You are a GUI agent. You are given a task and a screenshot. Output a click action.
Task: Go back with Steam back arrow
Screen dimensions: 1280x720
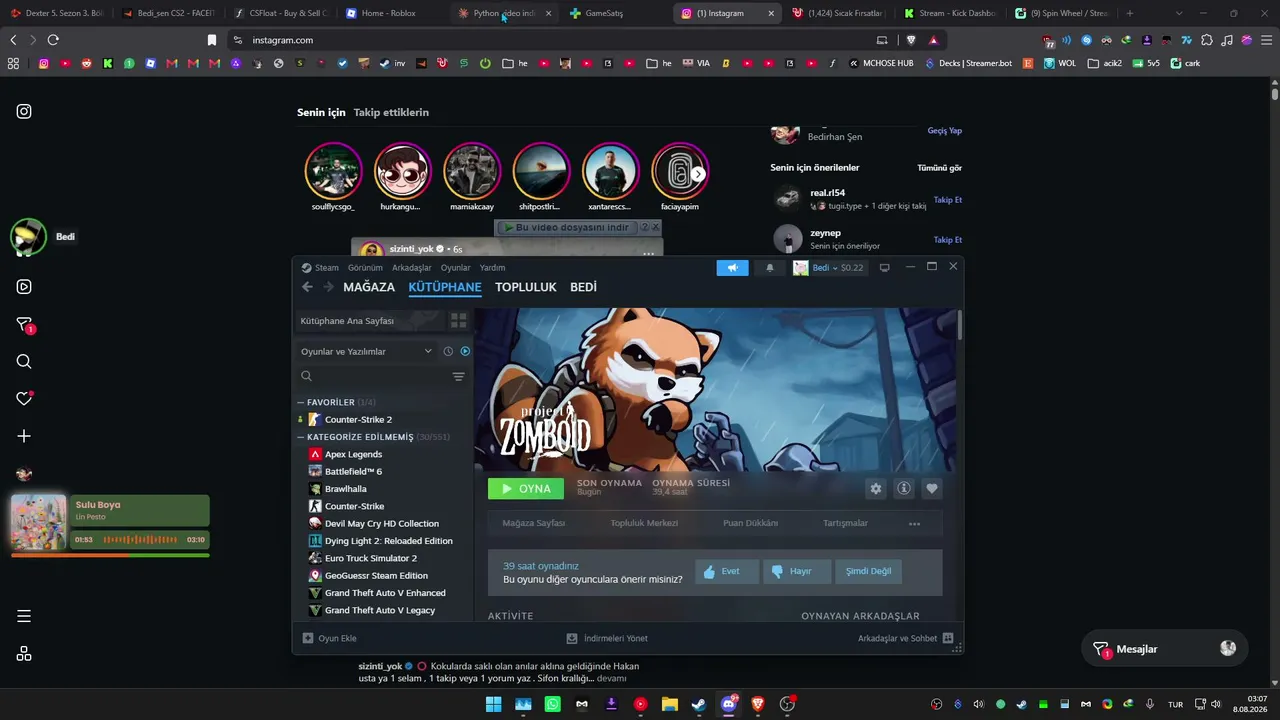point(307,287)
